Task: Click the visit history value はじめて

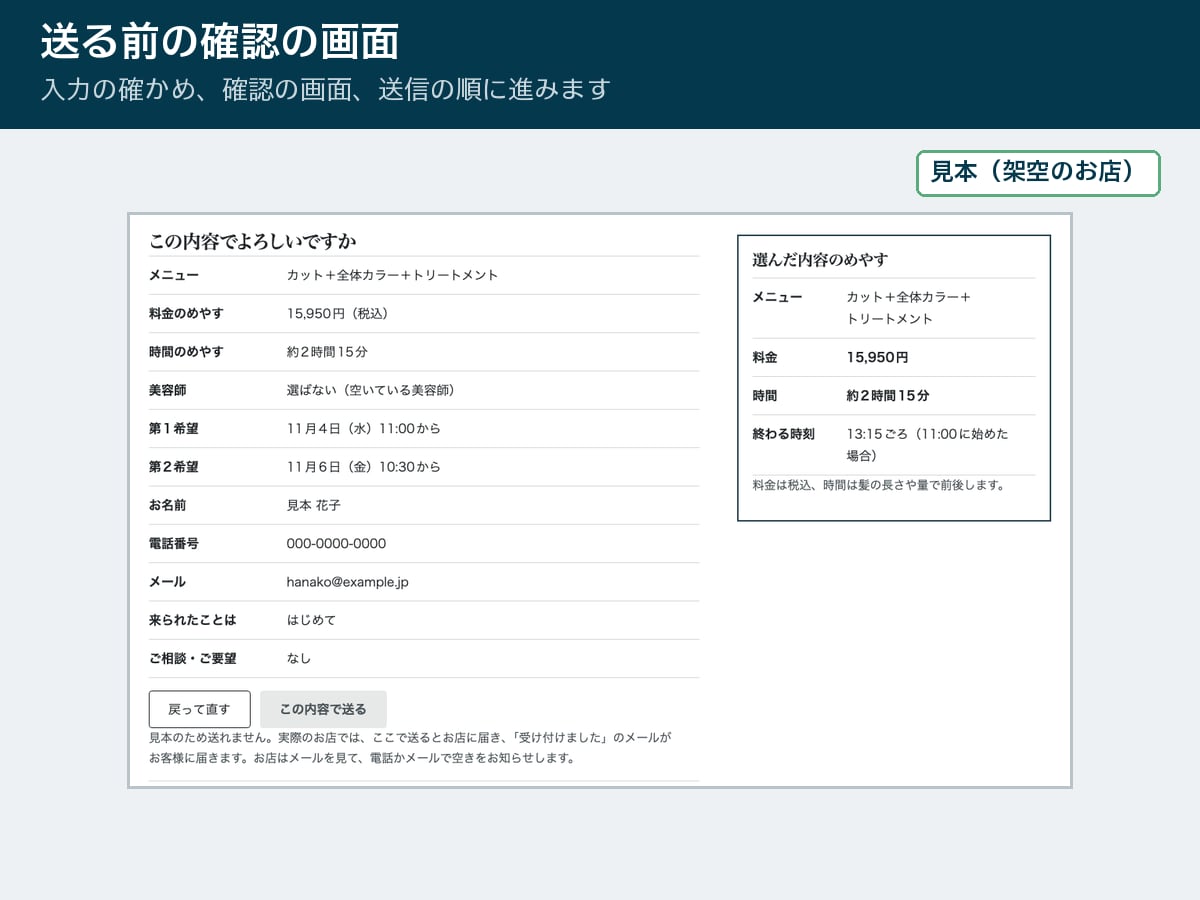Action: [x=312, y=620]
